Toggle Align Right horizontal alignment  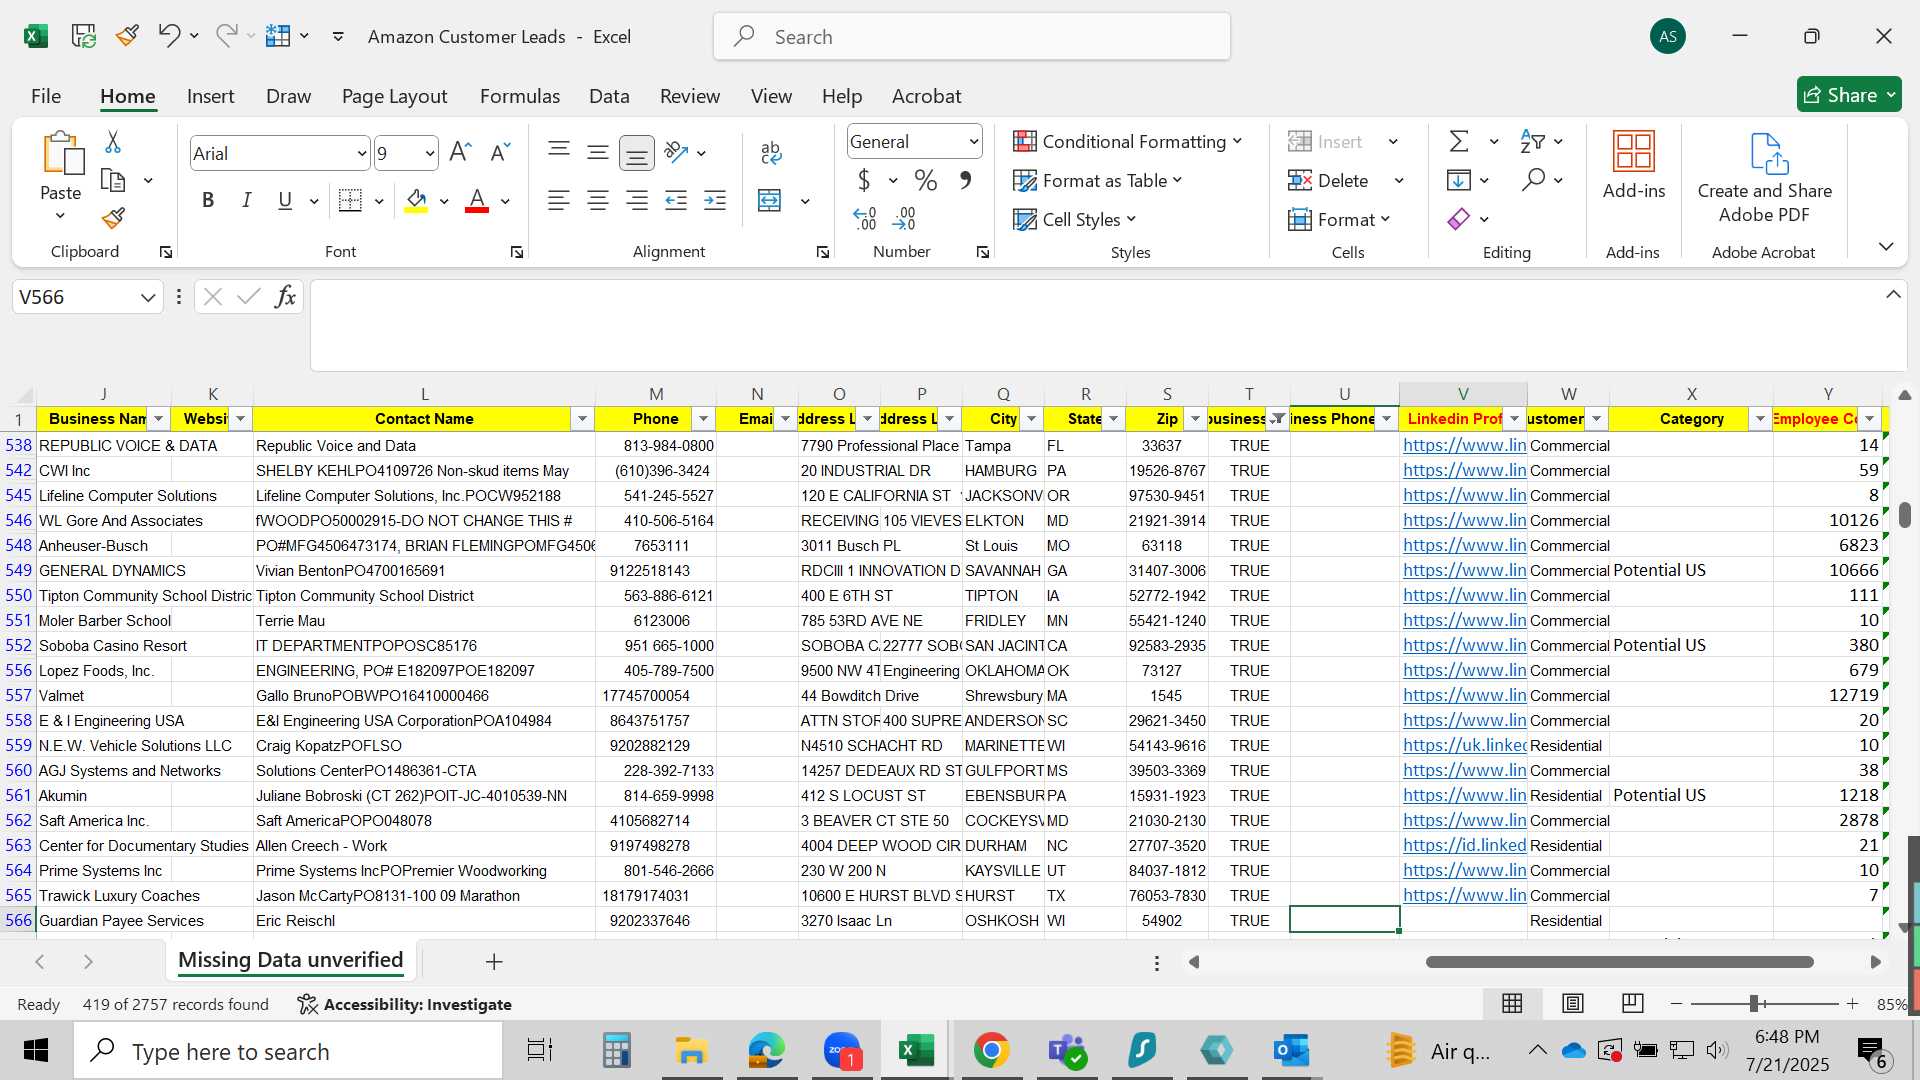pyautogui.click(x=637, y=200)
